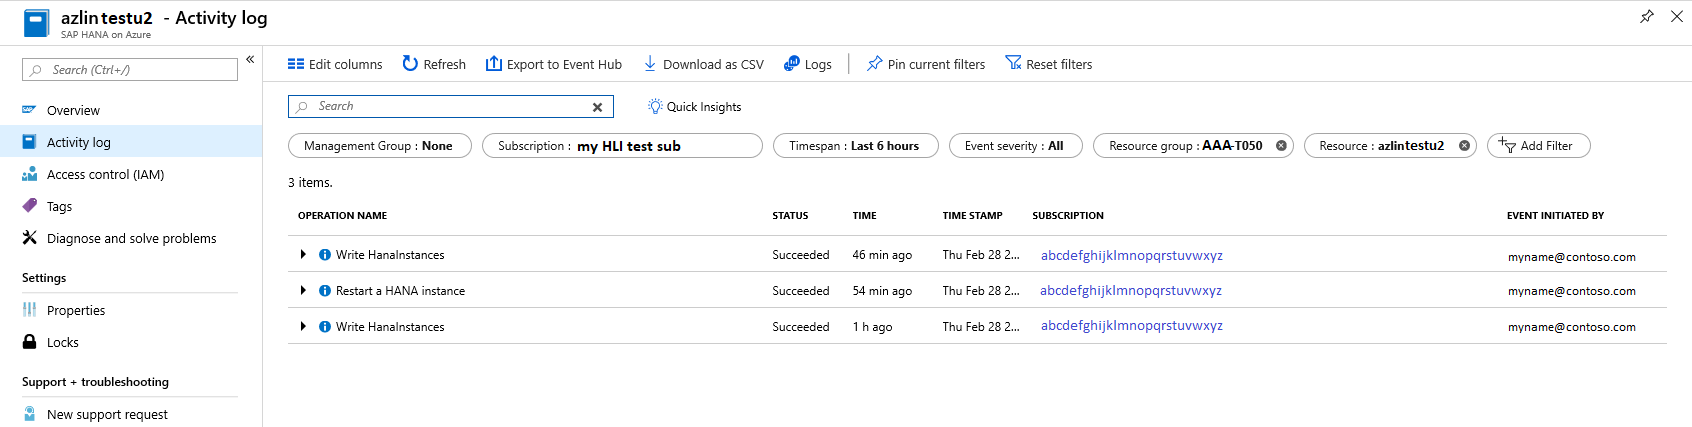This screenshot has width=1692, height=427.
Task: Click the Overview cloud icon
Action: pyautogui.click(x=29, y=110)
